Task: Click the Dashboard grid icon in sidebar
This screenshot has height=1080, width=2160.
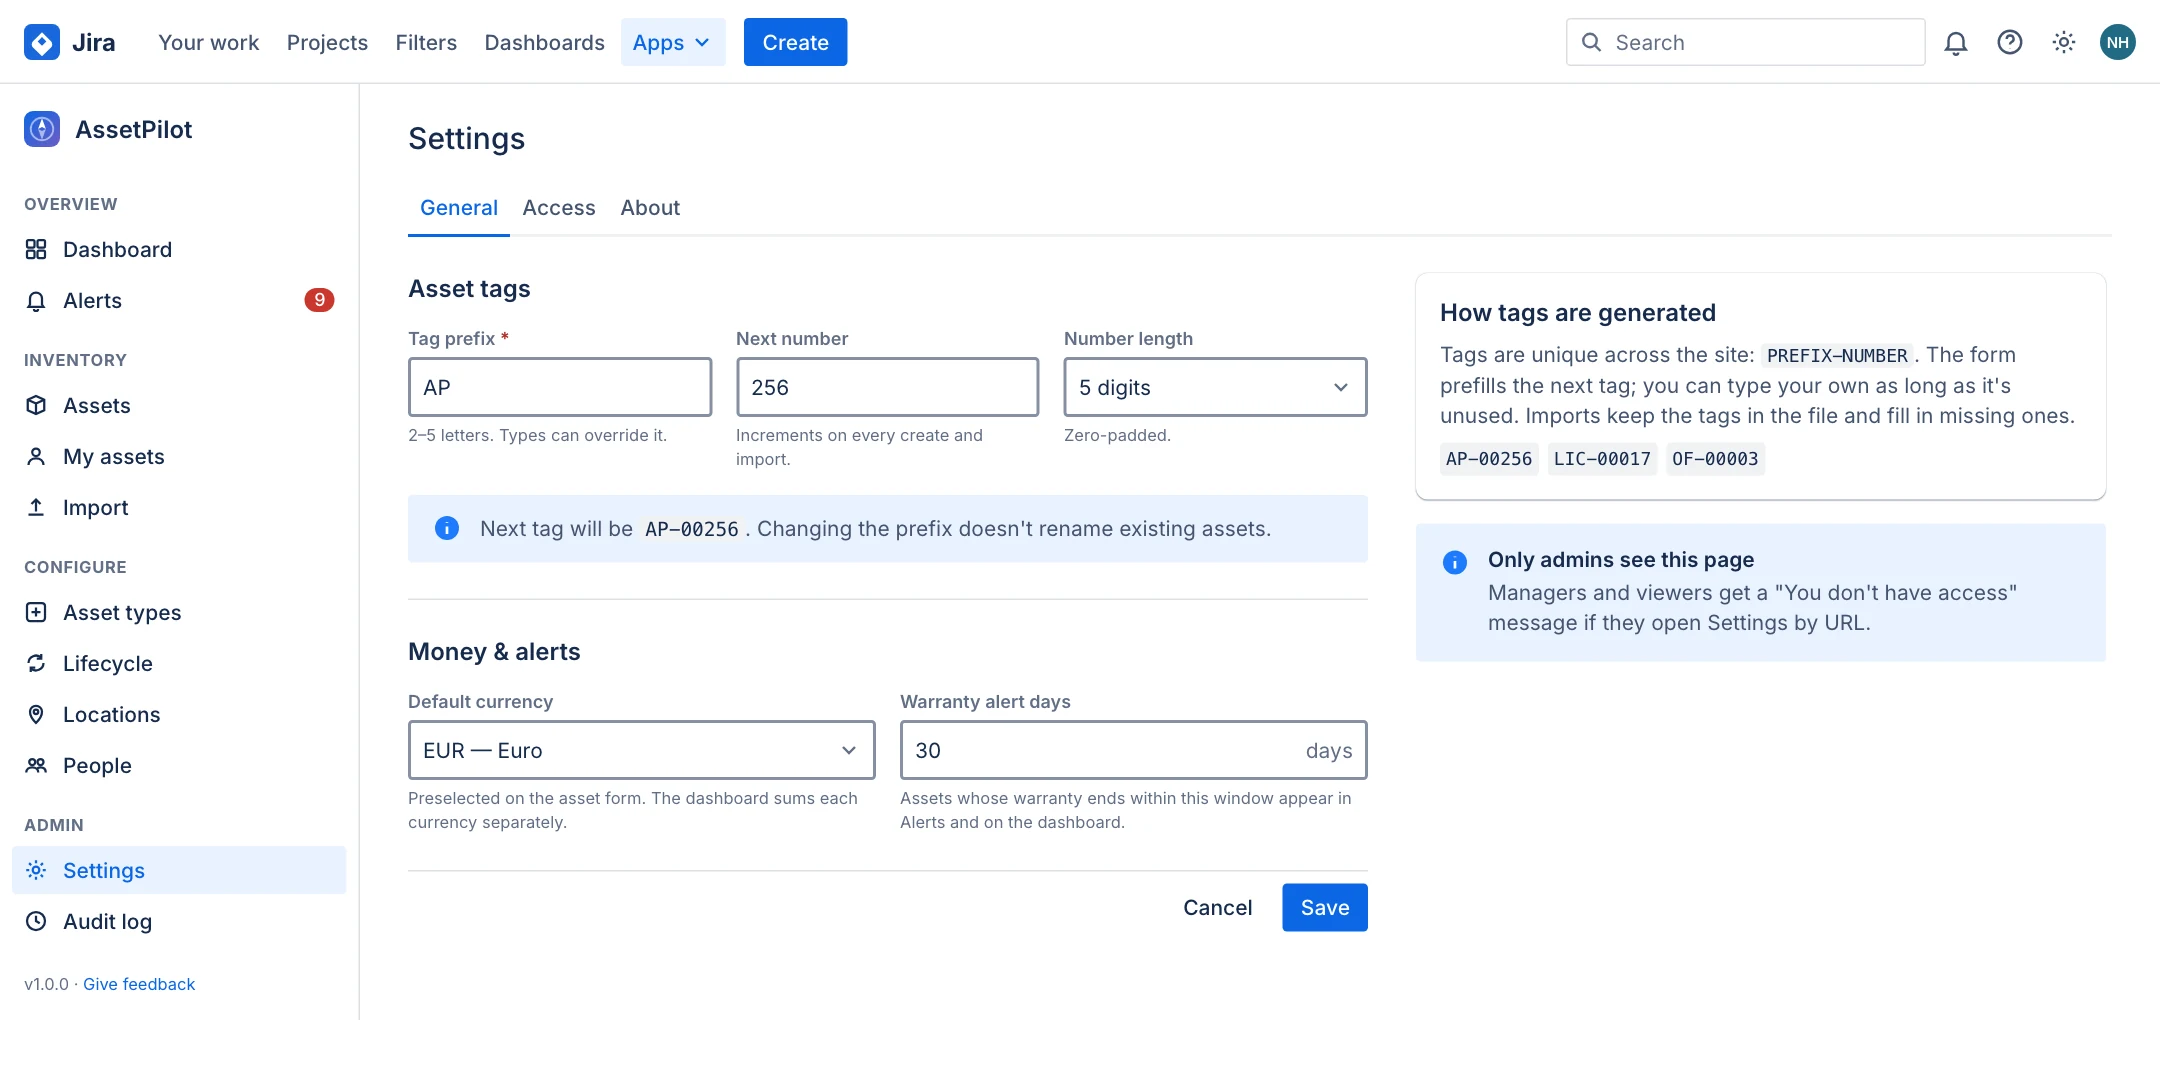Action: pyautogui.click(x=36, y=249)
